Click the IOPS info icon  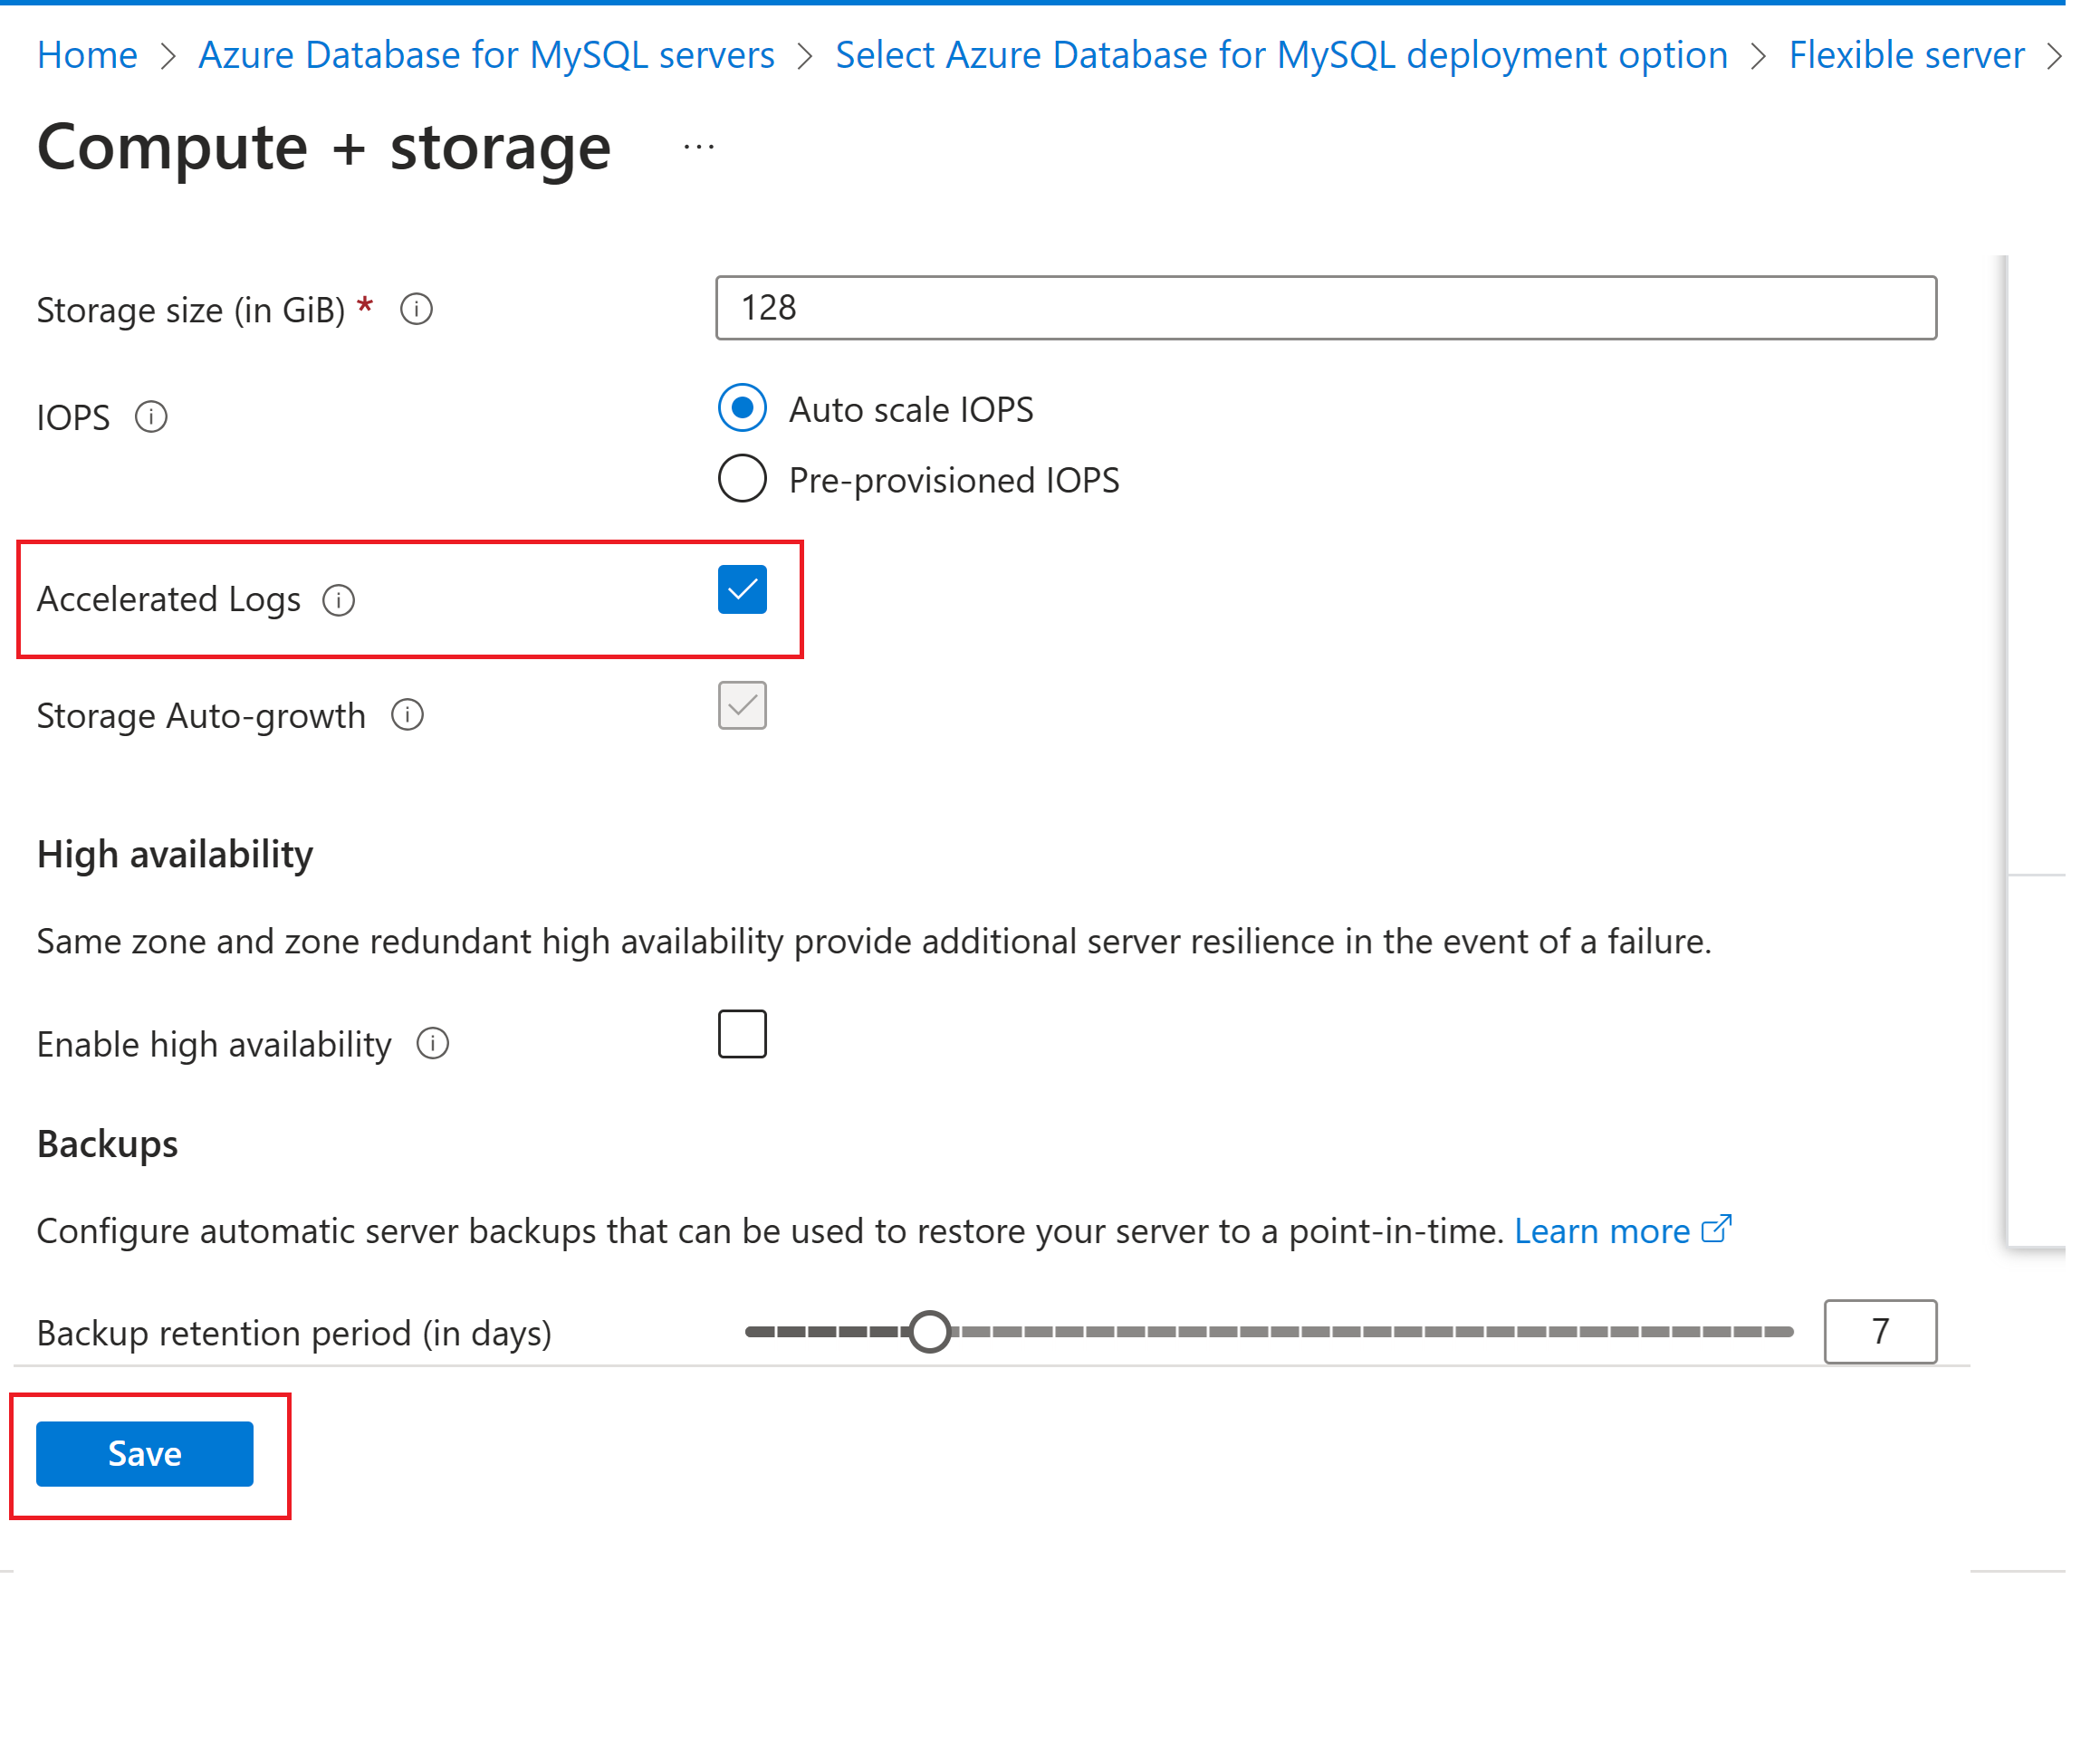tap(151, 416)
